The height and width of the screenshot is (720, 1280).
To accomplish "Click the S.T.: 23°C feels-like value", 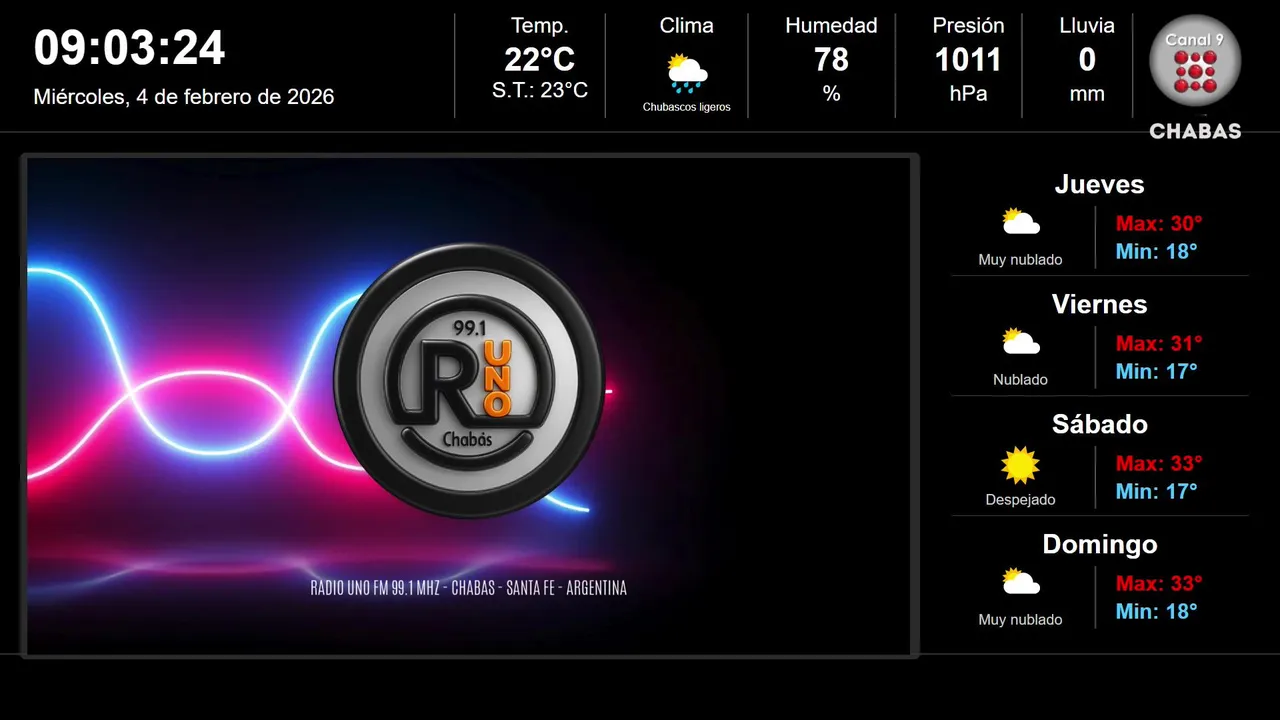I will click(x=540, y=91).
